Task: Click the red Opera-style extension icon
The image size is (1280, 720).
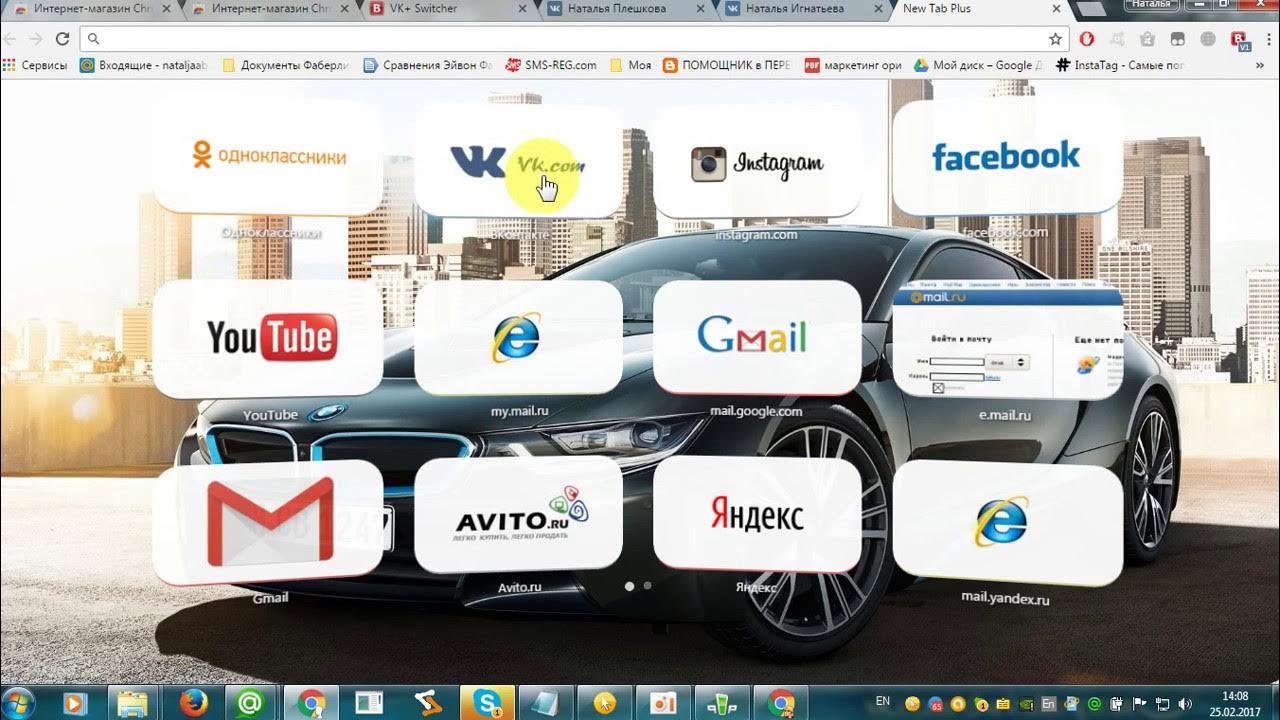Action: tap(1087, 39)
